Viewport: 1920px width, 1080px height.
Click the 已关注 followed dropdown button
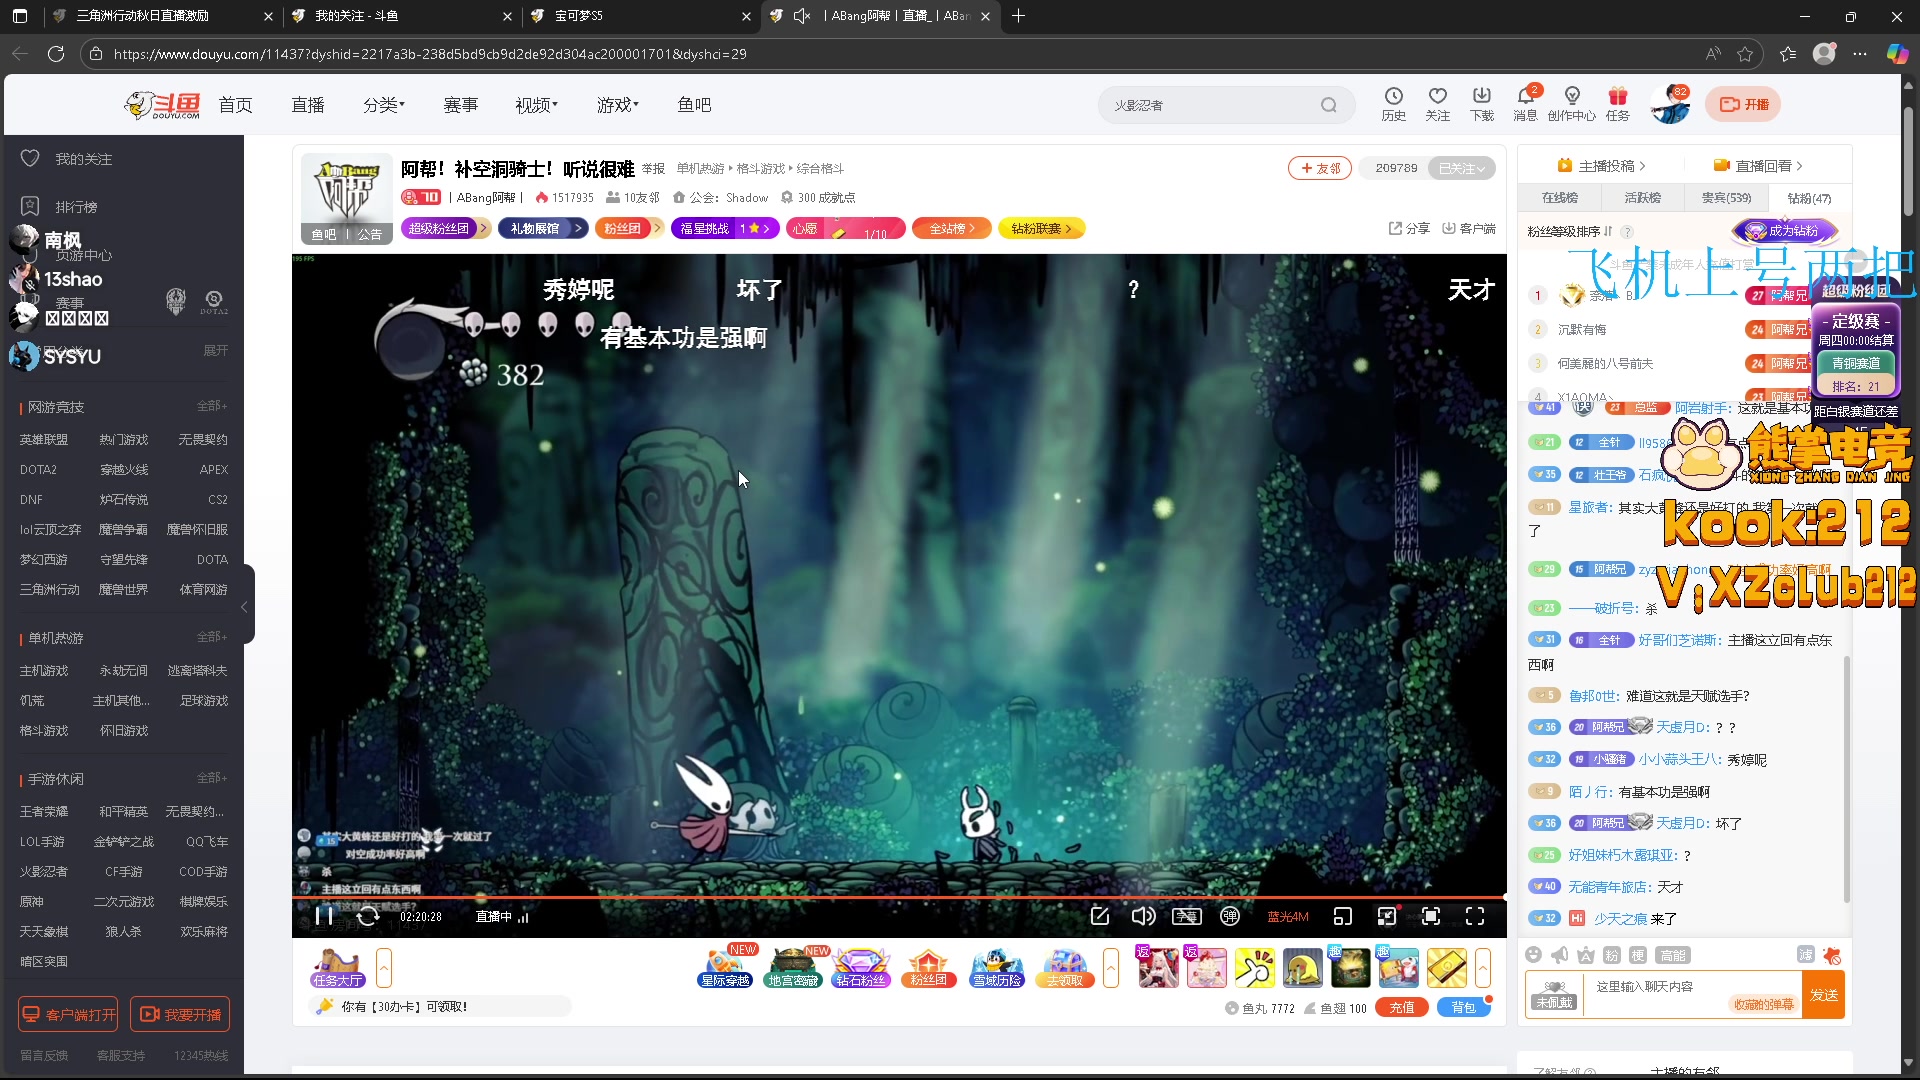pos(1462,168)
